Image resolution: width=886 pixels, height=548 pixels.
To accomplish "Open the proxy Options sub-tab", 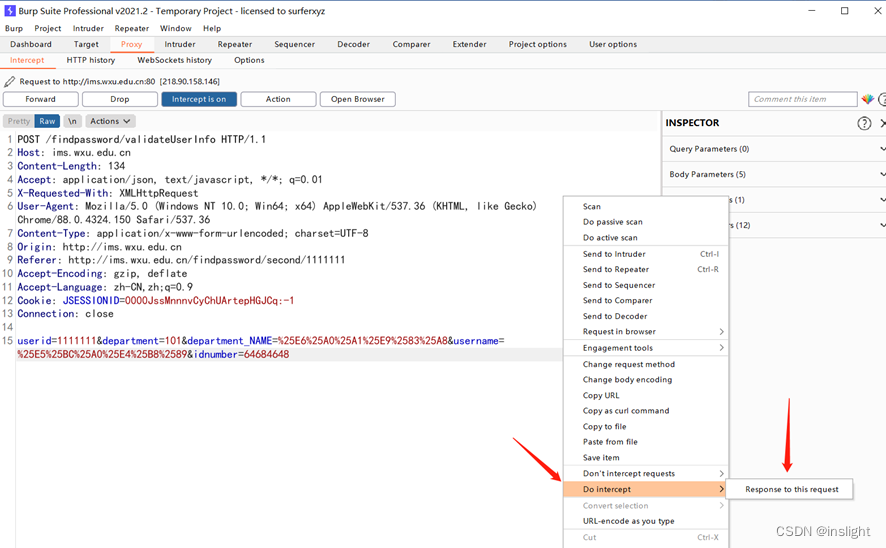I will point(249,60).
